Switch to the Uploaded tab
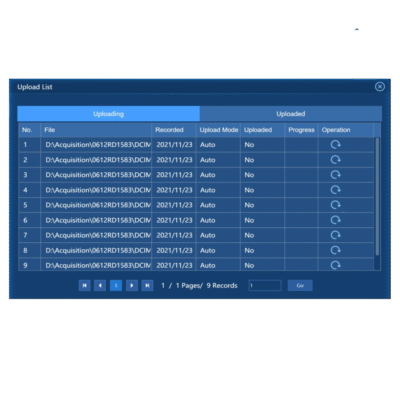This screenshot has height=400, width=400. pos(291,114)
